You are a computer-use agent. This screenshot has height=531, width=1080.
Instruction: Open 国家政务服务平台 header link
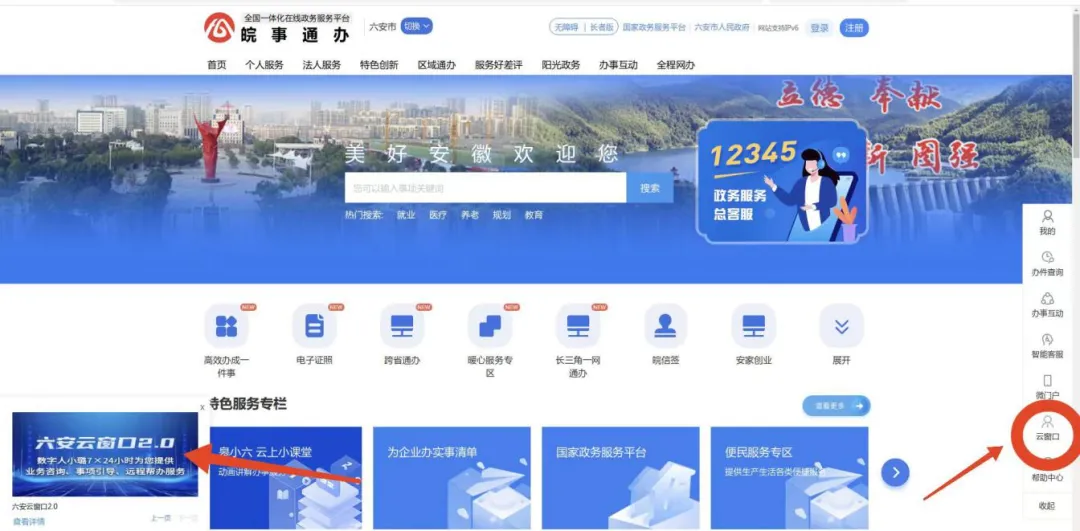tap(654, 28)
